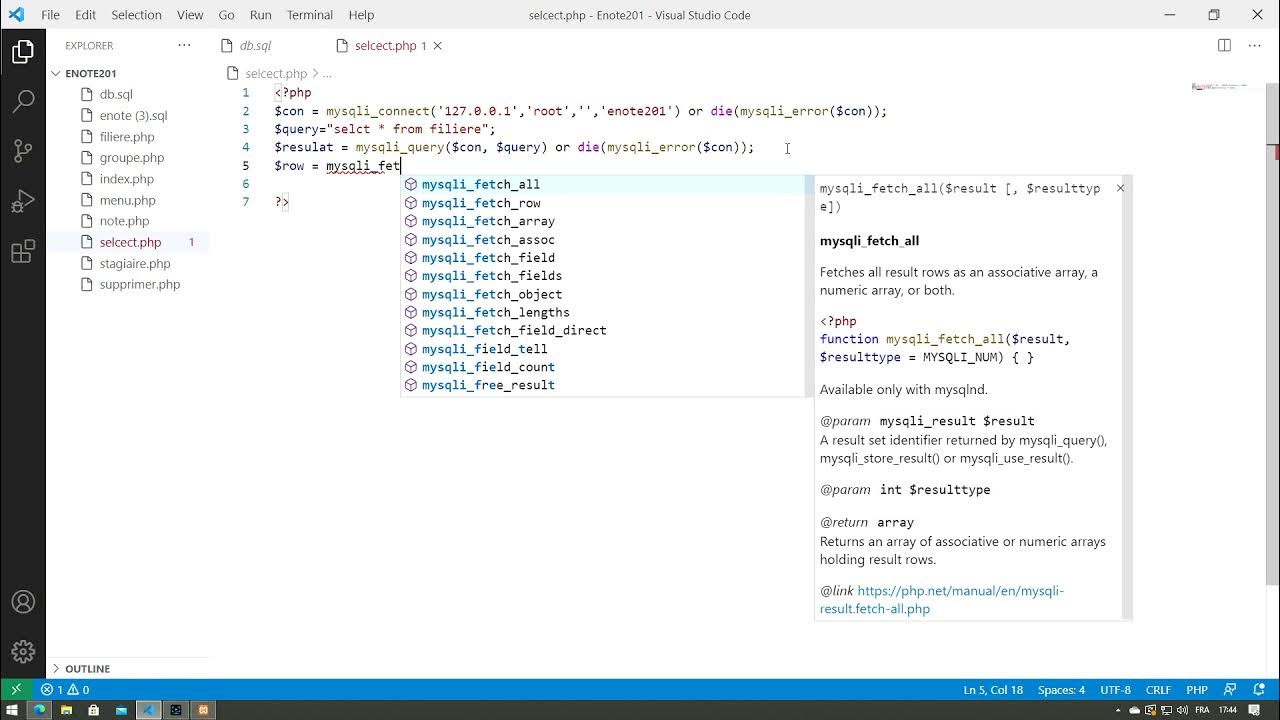The width and height of the screenshot is (1280, 720).
Task: Open the File menu
Action: tap(50, 15)
